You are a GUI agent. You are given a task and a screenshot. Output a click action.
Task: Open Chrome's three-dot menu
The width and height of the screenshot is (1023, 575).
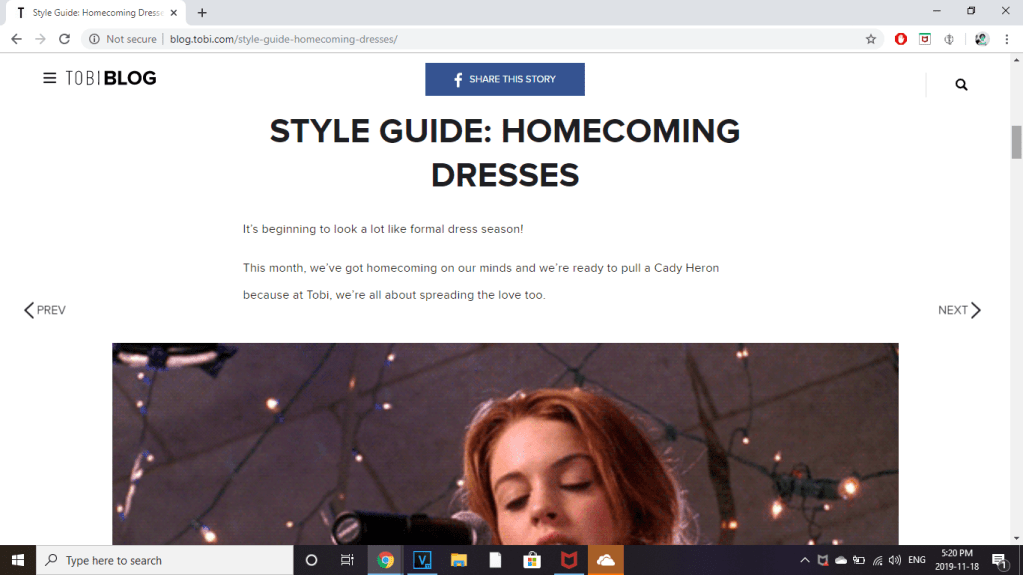[x=1006, y=39]
